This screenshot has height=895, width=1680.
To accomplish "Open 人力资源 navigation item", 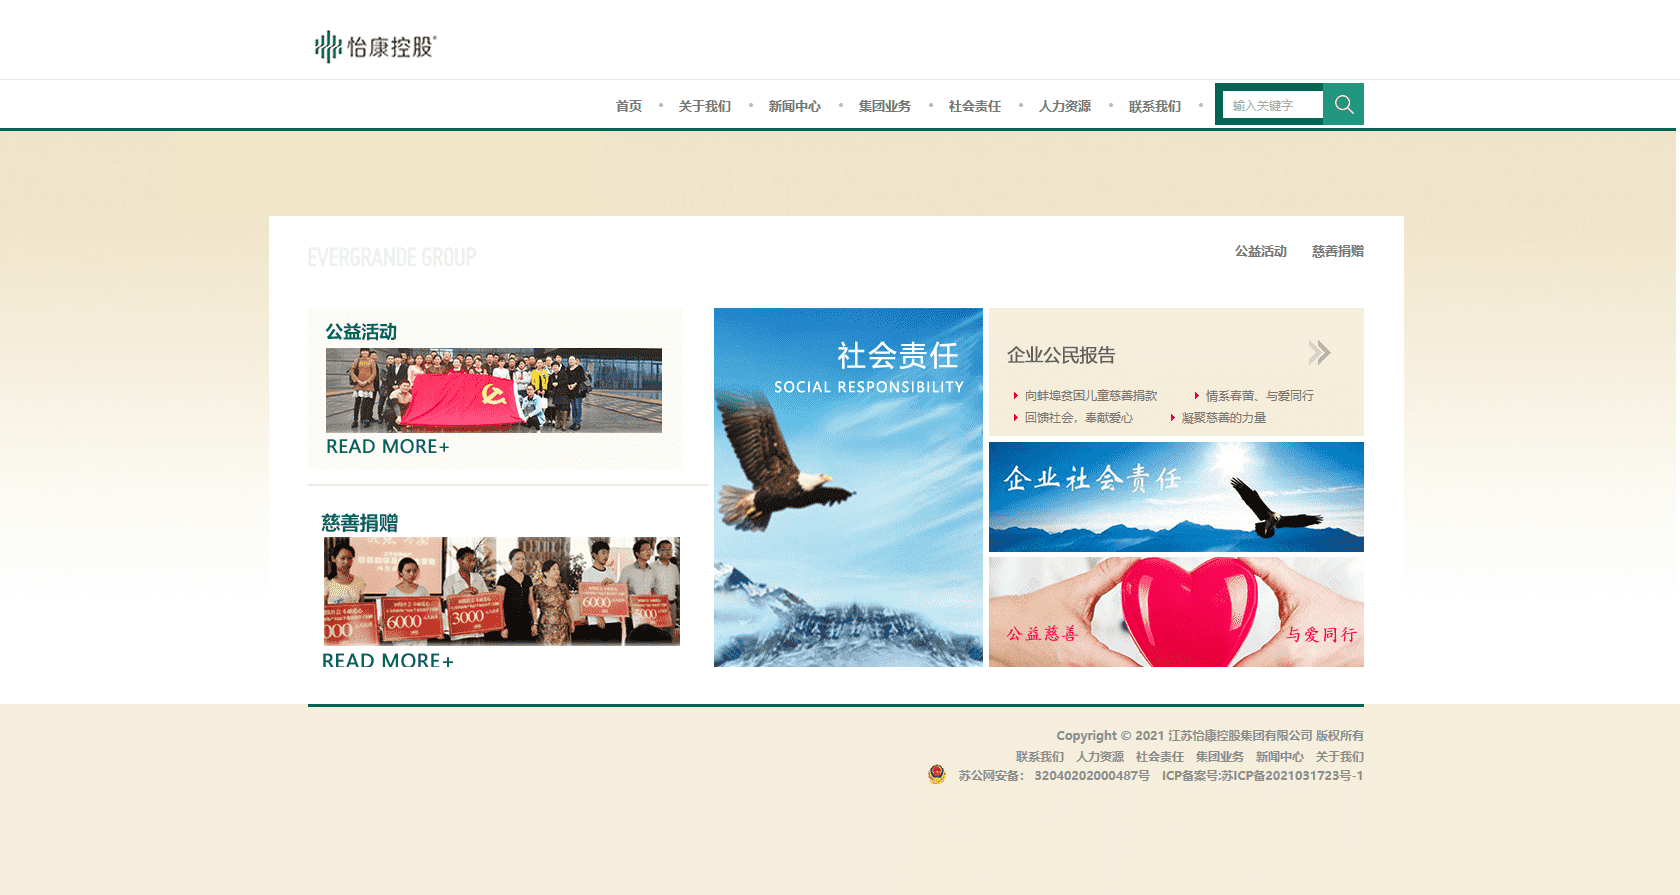I will pyautogui.click(x=1064, y=106).
